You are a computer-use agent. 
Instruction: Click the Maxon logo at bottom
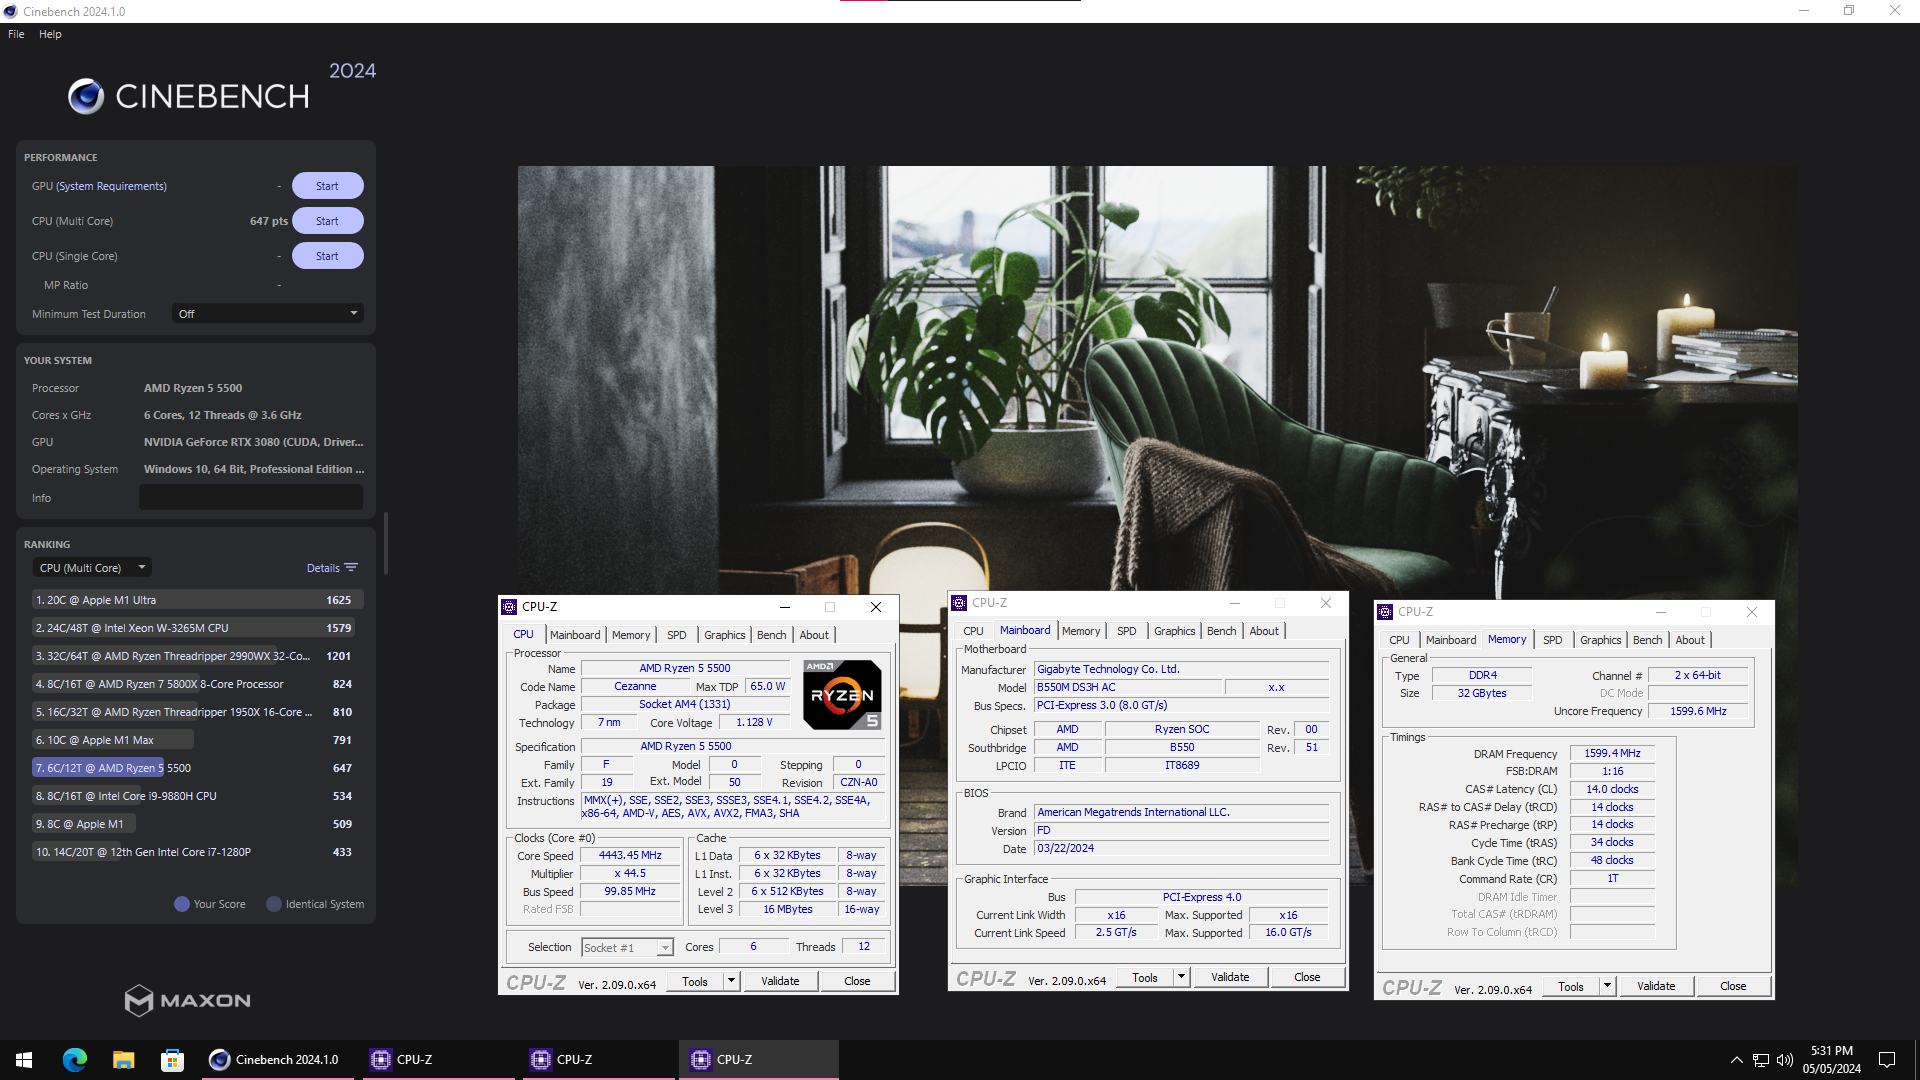(x=187, y=1000)
